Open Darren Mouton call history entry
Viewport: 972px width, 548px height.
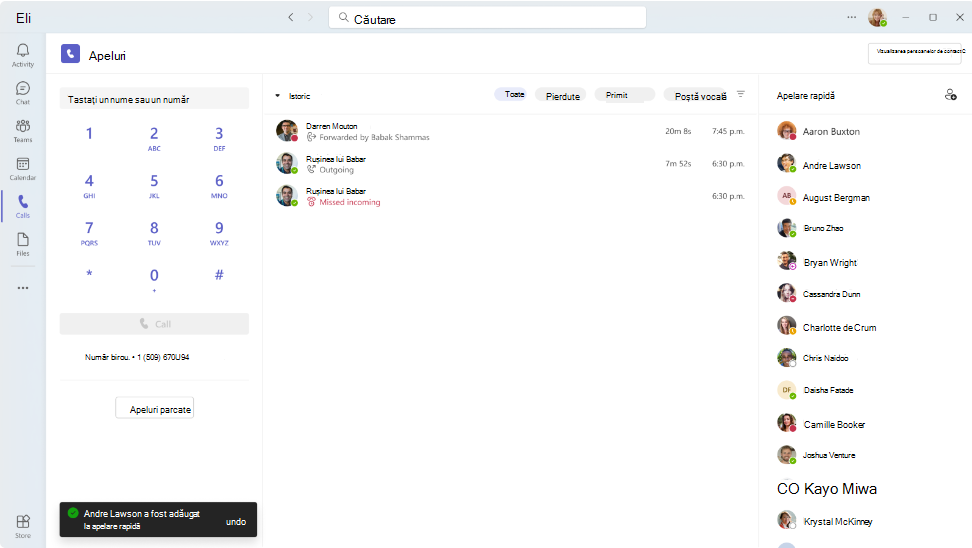(510, 131)
